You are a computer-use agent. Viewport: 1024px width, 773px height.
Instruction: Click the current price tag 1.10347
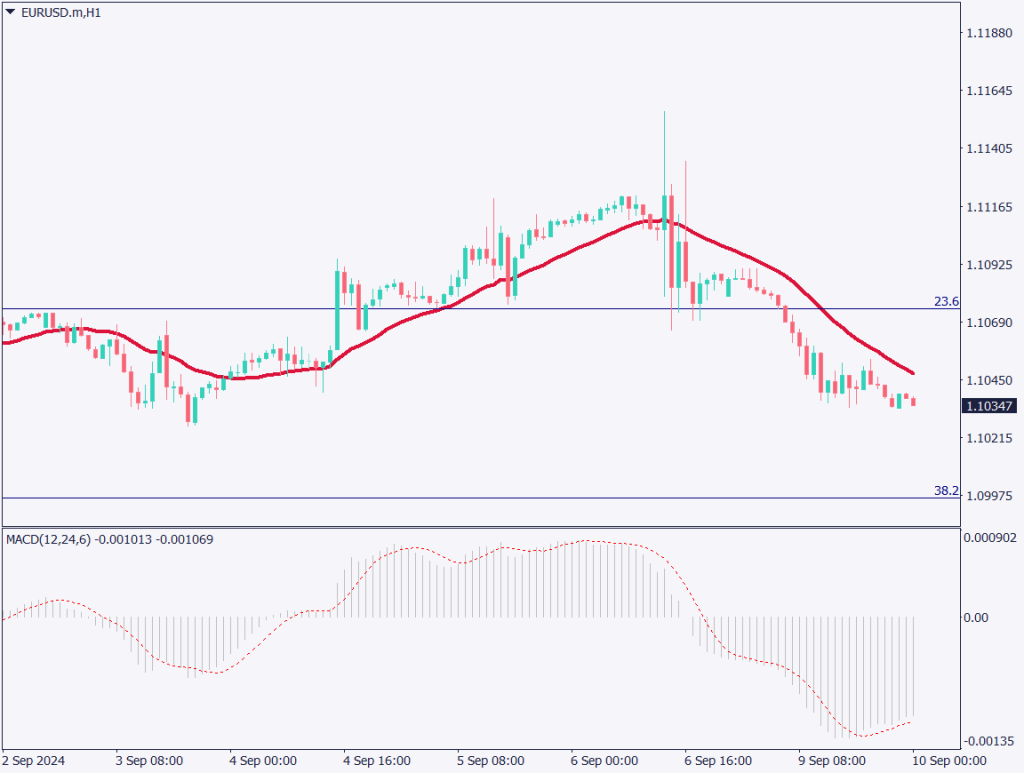click(x=989, y=406)
